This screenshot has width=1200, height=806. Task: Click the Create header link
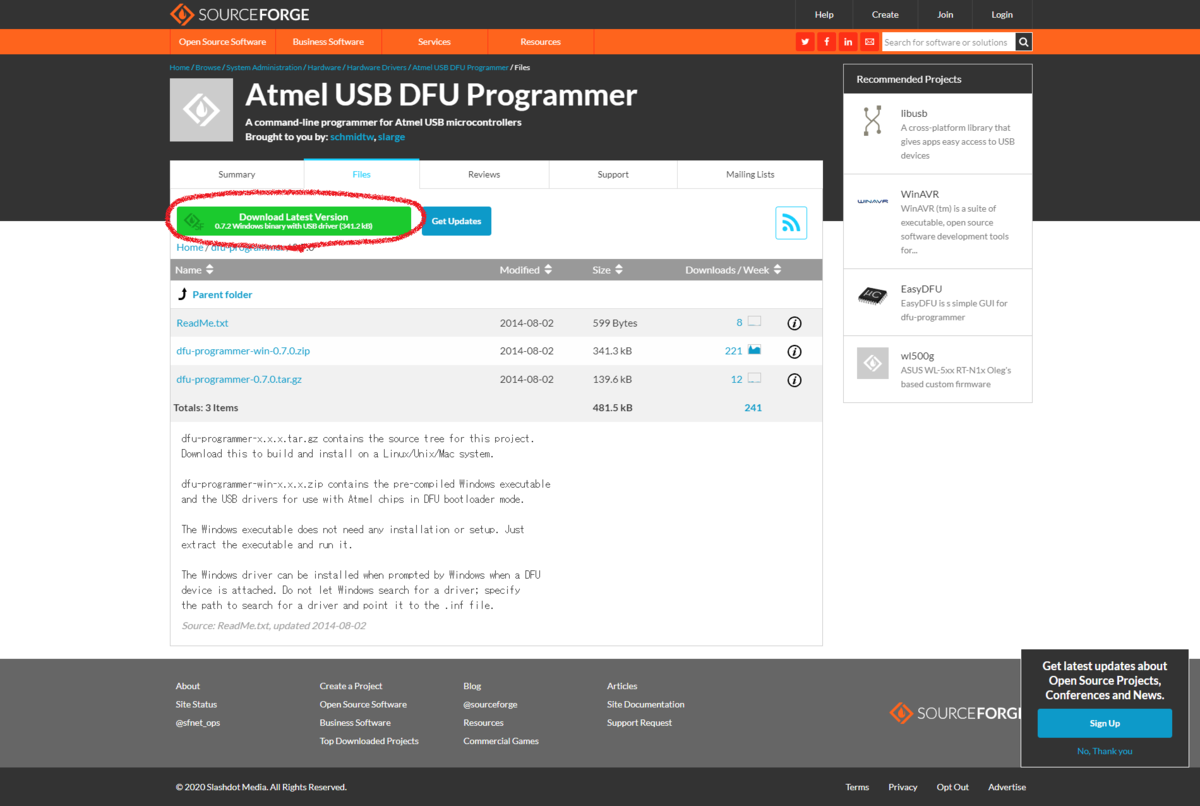pos(885,15)
